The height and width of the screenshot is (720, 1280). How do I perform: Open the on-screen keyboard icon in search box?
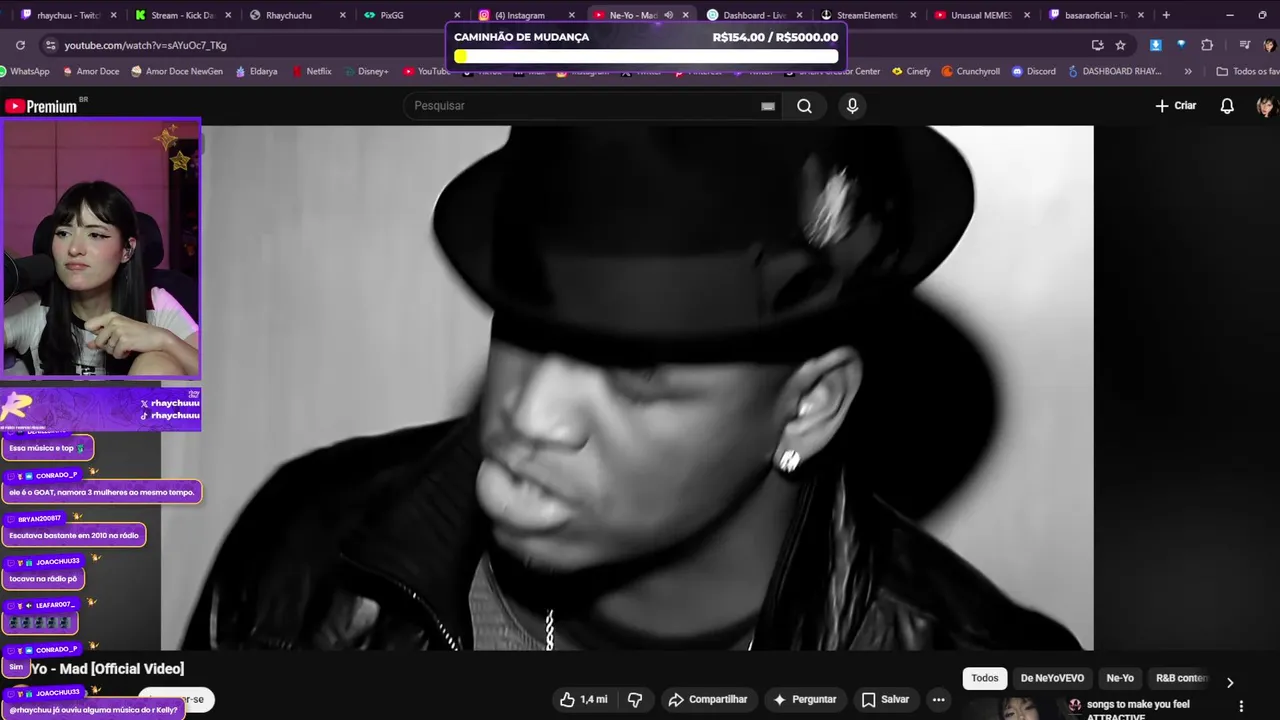pos(768,106)
